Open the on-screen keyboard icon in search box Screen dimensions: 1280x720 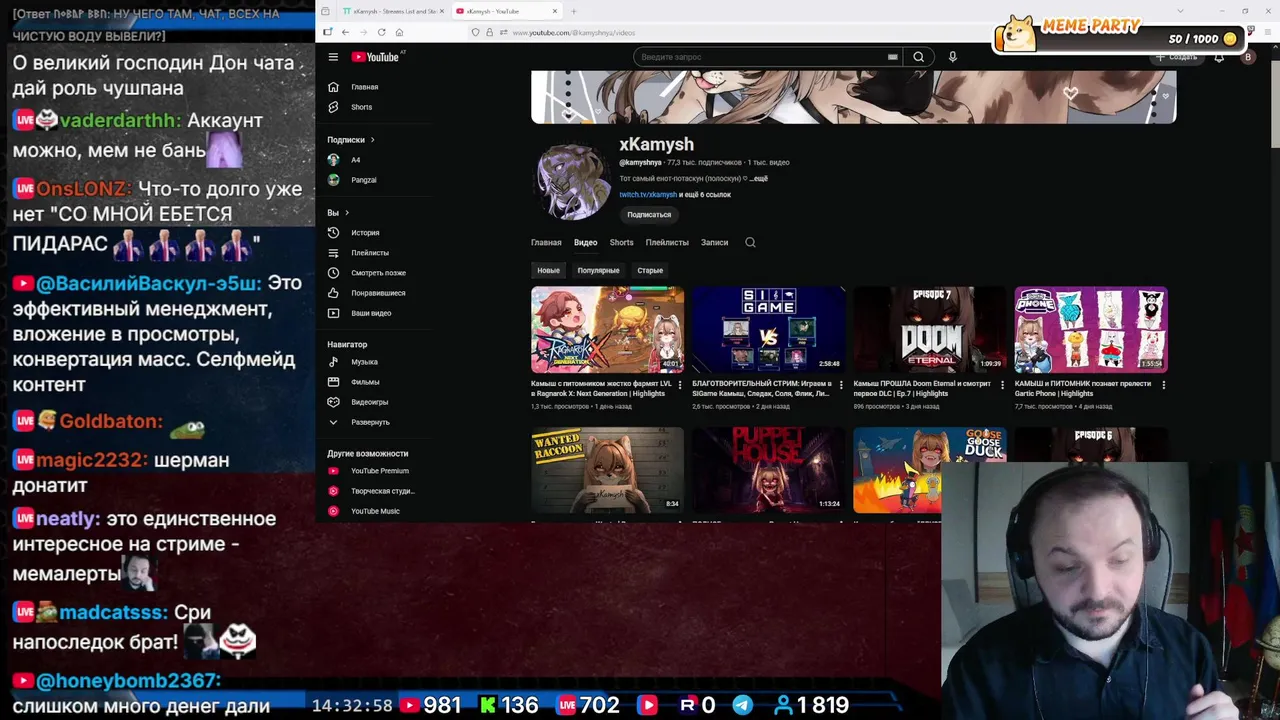click(x=892, y=57)
